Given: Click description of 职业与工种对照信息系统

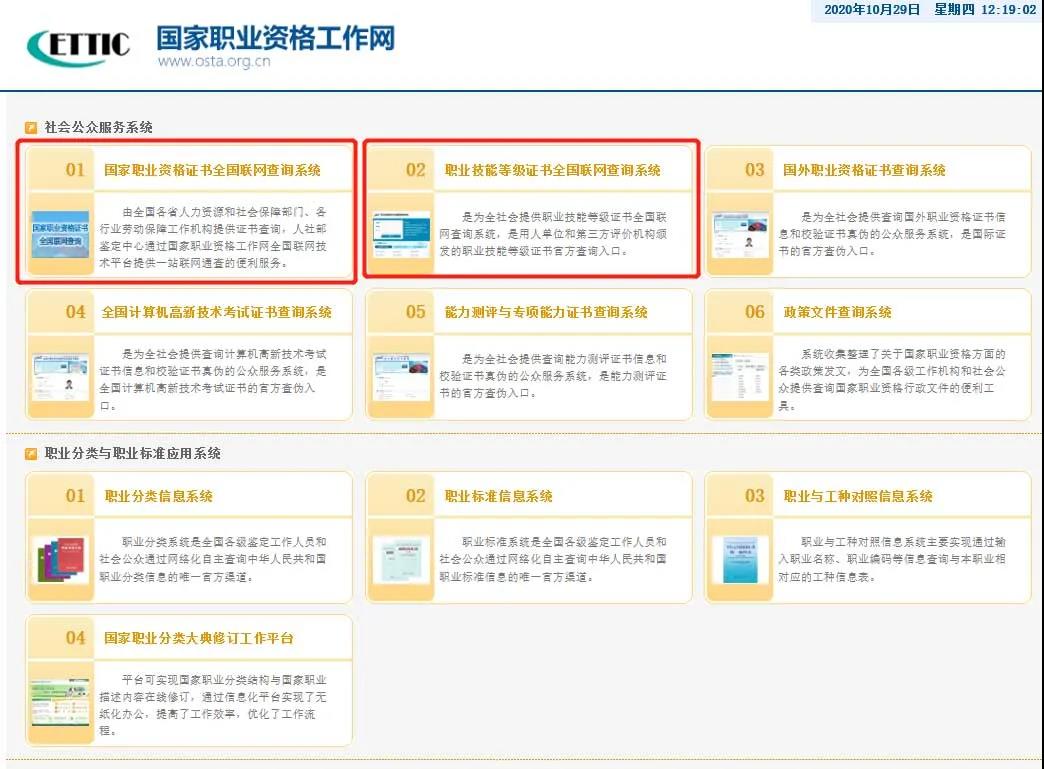Looking at the screenshot, I should click(892, 559).
